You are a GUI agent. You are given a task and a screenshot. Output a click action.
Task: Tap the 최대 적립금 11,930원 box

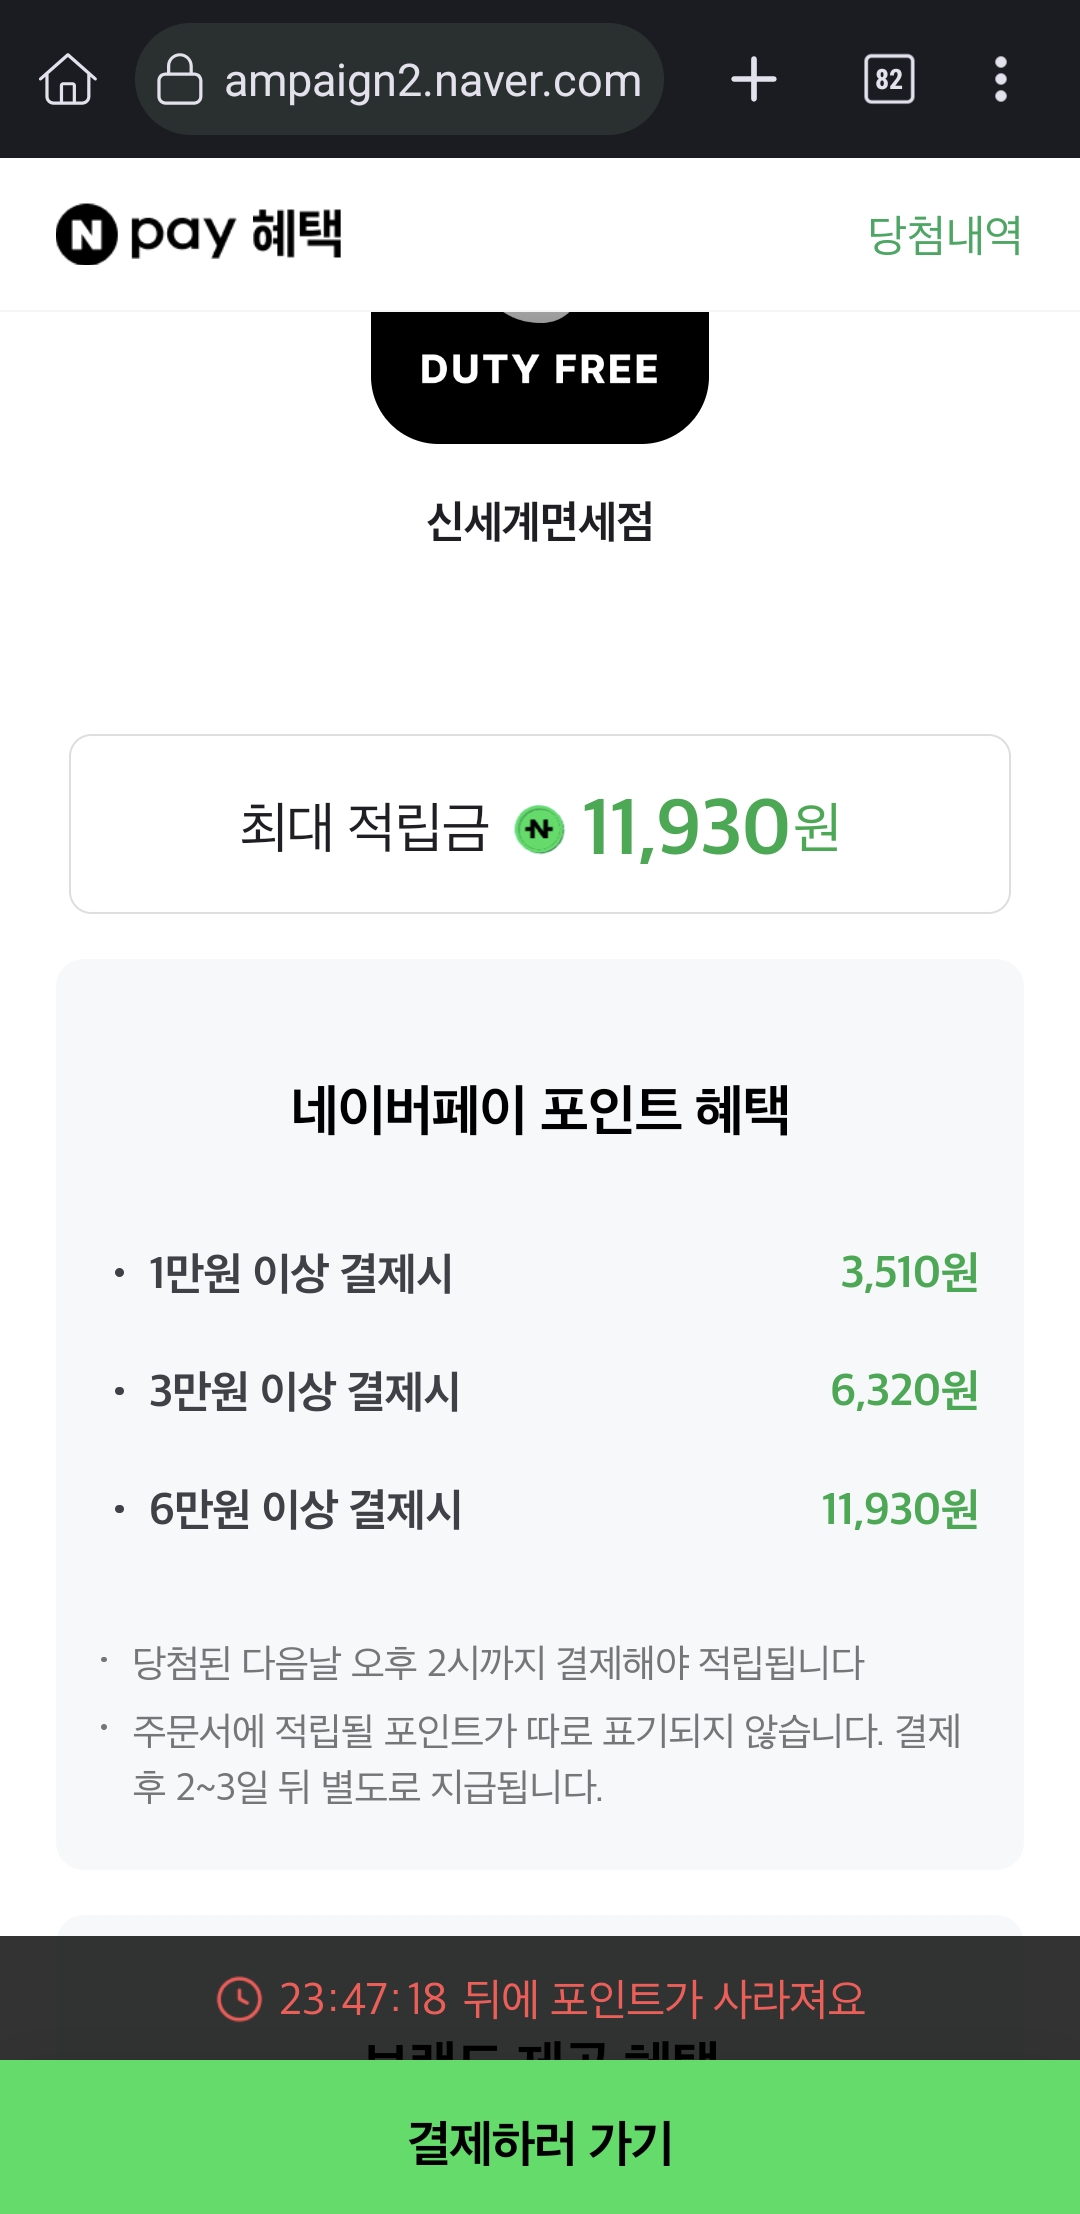point(540,824)
